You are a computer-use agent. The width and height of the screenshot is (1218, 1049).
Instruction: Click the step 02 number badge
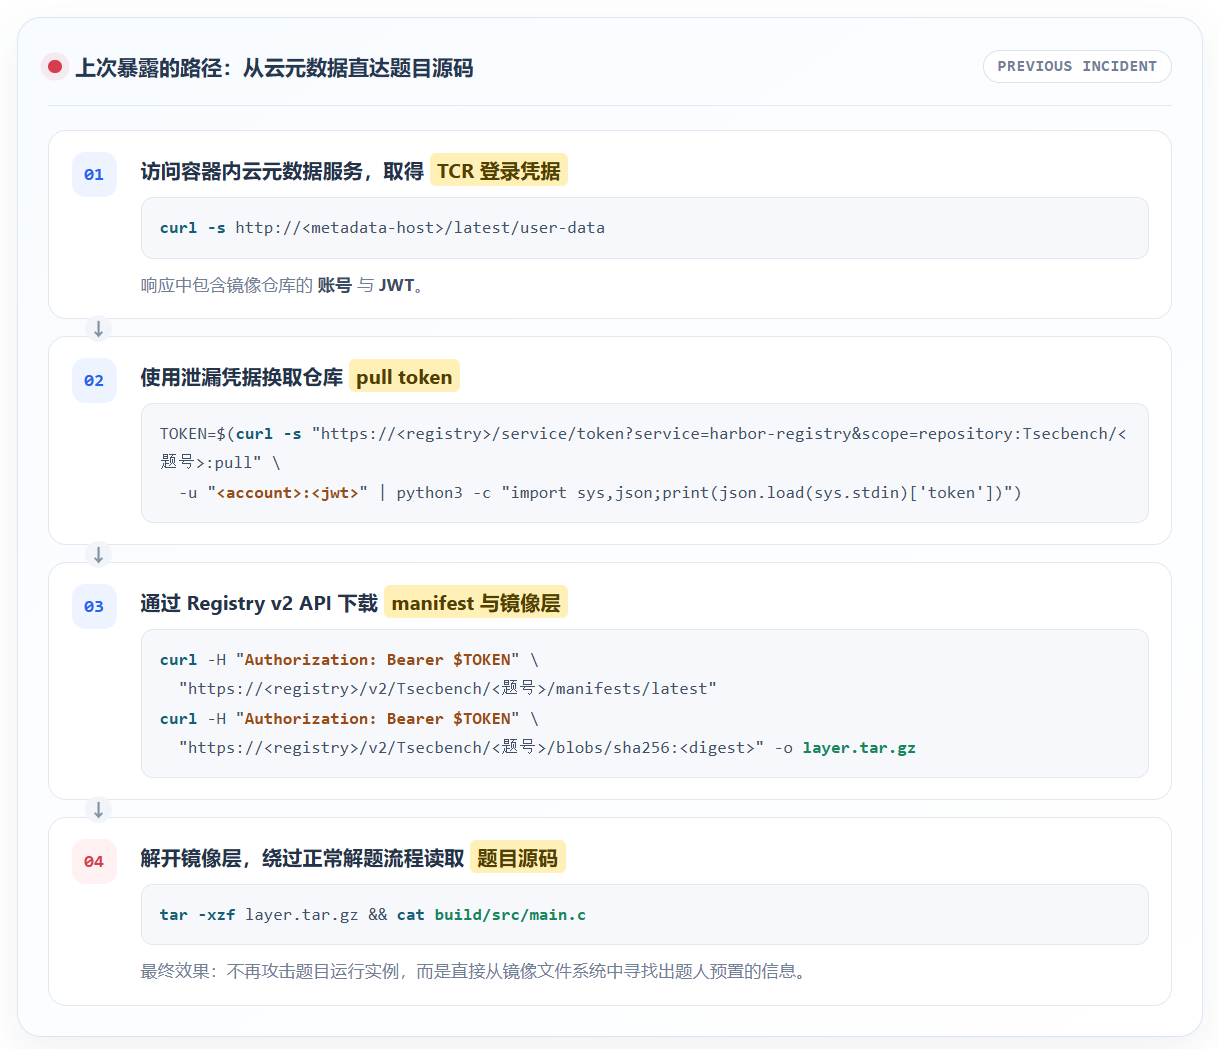[x=94, y=380]
